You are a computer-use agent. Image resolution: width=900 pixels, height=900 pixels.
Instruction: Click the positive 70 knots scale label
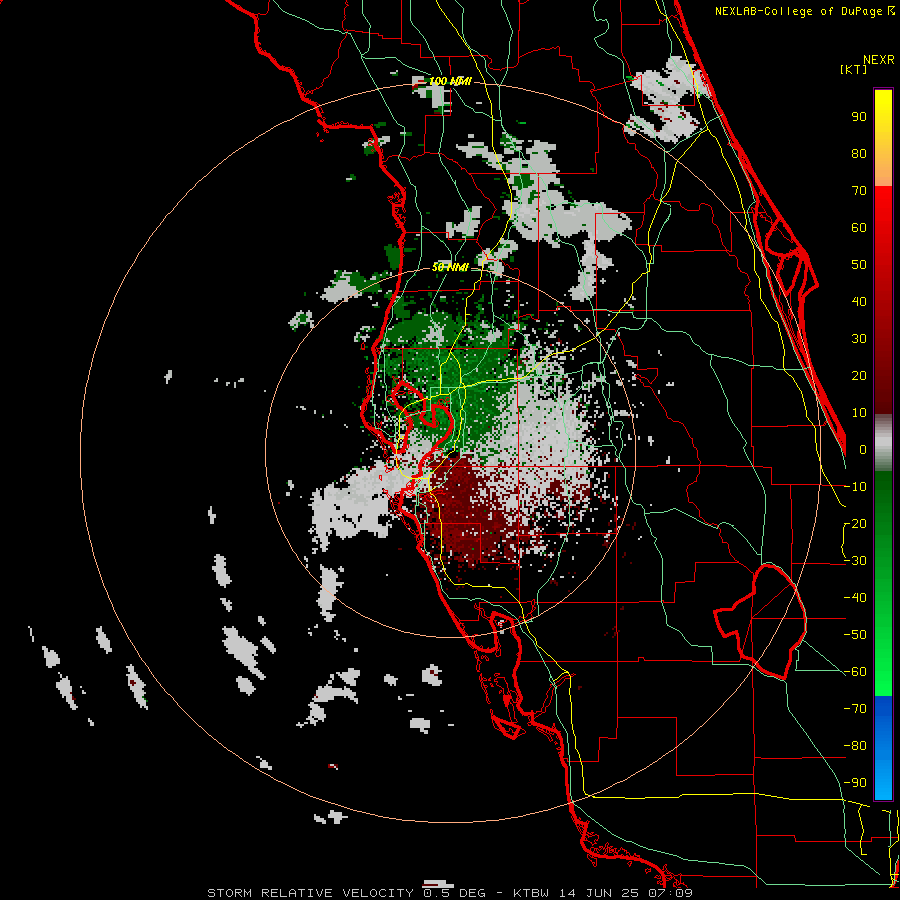coord(859,191)
